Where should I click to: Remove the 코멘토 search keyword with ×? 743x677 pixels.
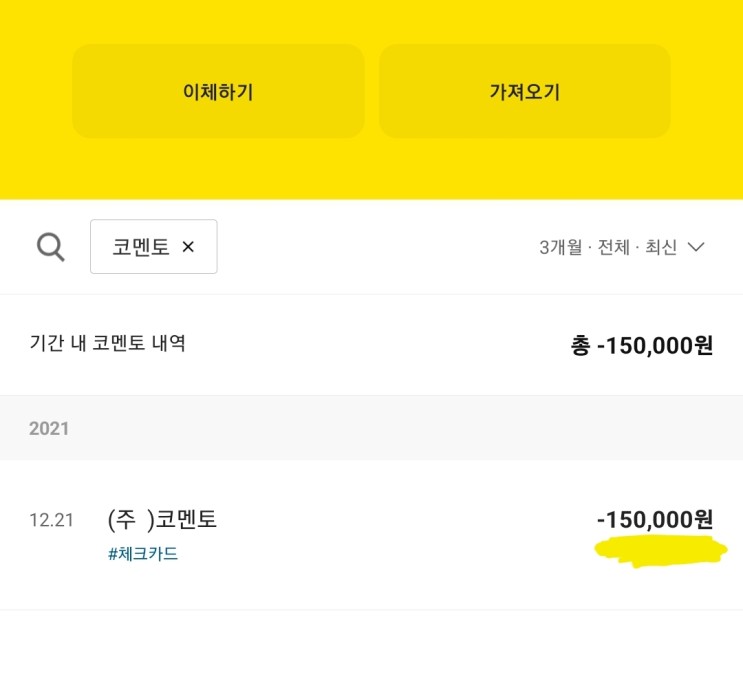click(x=188, y=247)
